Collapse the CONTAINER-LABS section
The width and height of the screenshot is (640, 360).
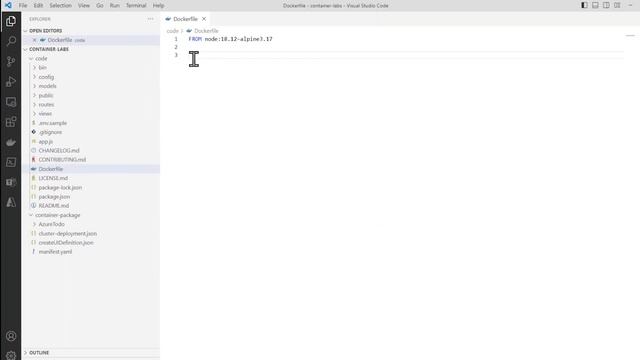coord(26,49)
